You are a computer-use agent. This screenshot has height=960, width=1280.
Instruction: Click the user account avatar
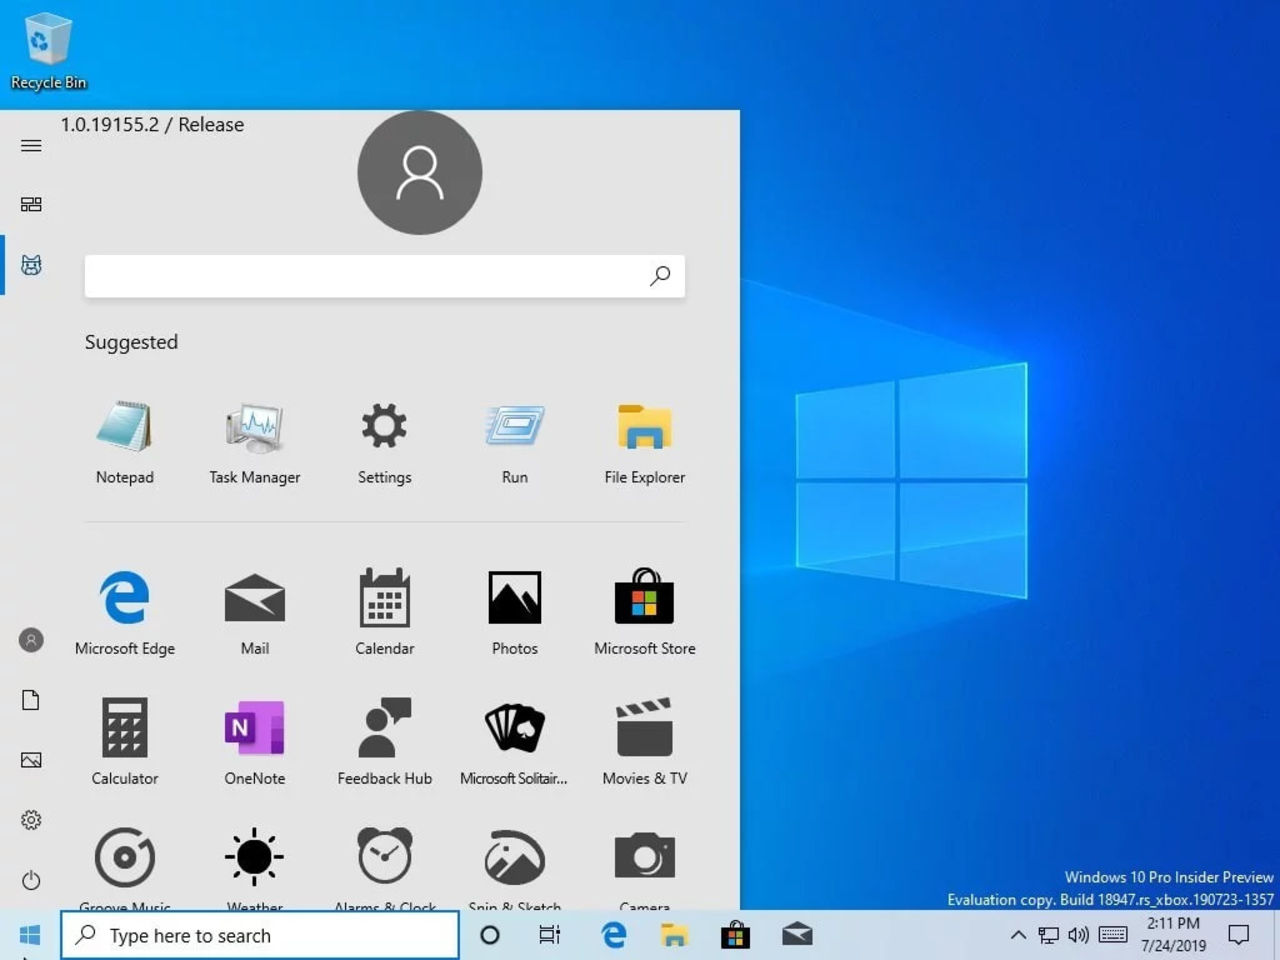click(x=419, y=172)
